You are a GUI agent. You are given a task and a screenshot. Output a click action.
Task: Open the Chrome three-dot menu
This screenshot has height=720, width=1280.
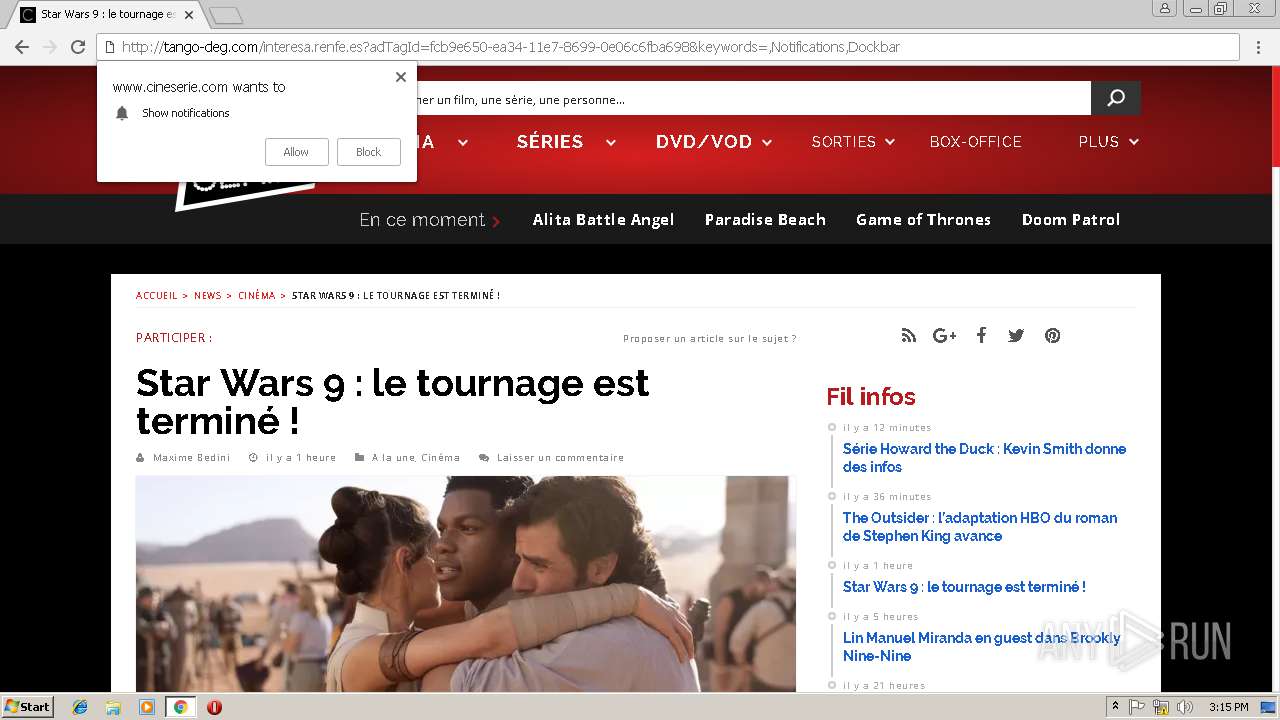click(x=1258, y=47)
